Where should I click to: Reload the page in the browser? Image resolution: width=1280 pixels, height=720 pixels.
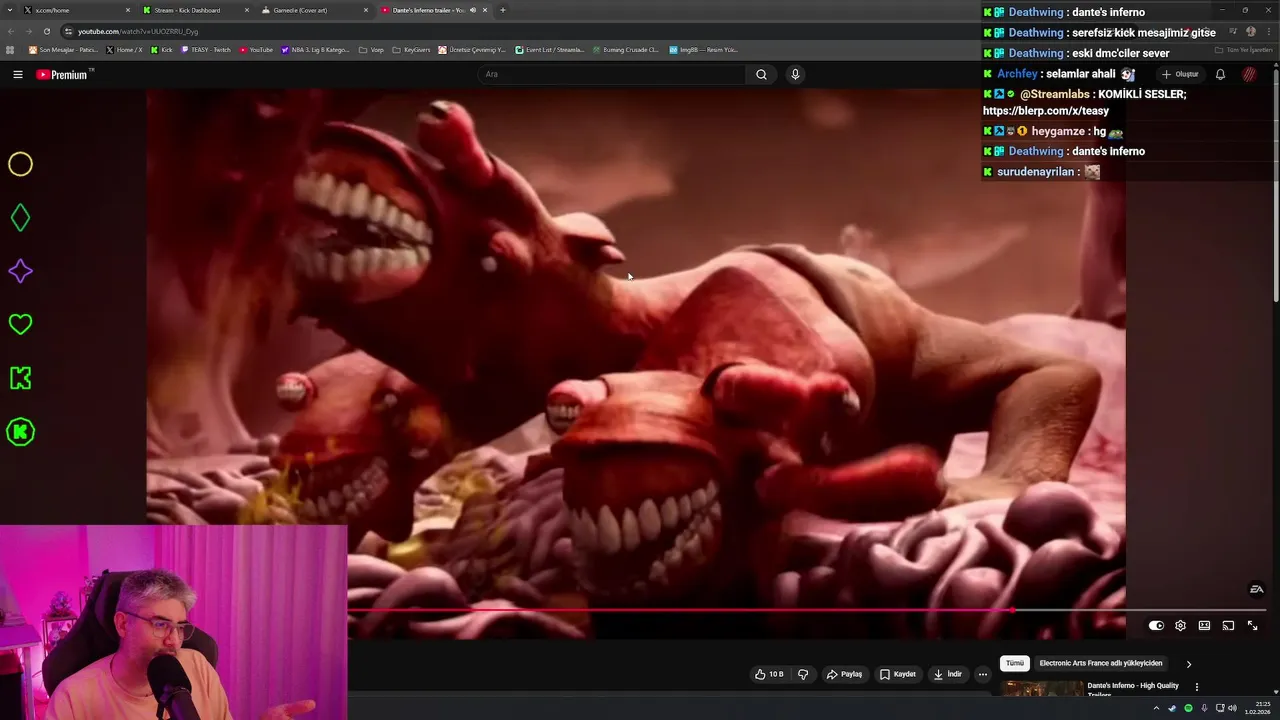[46, 31]
